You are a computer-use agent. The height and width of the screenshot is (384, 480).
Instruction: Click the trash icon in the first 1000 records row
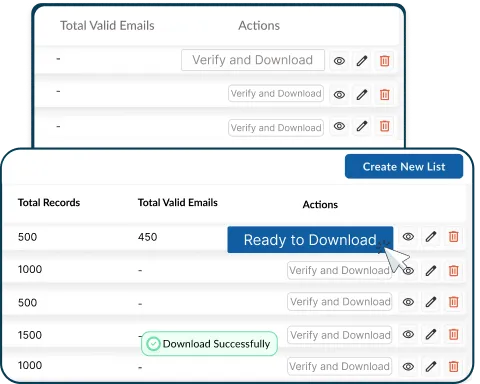click(x=453, y=271)
